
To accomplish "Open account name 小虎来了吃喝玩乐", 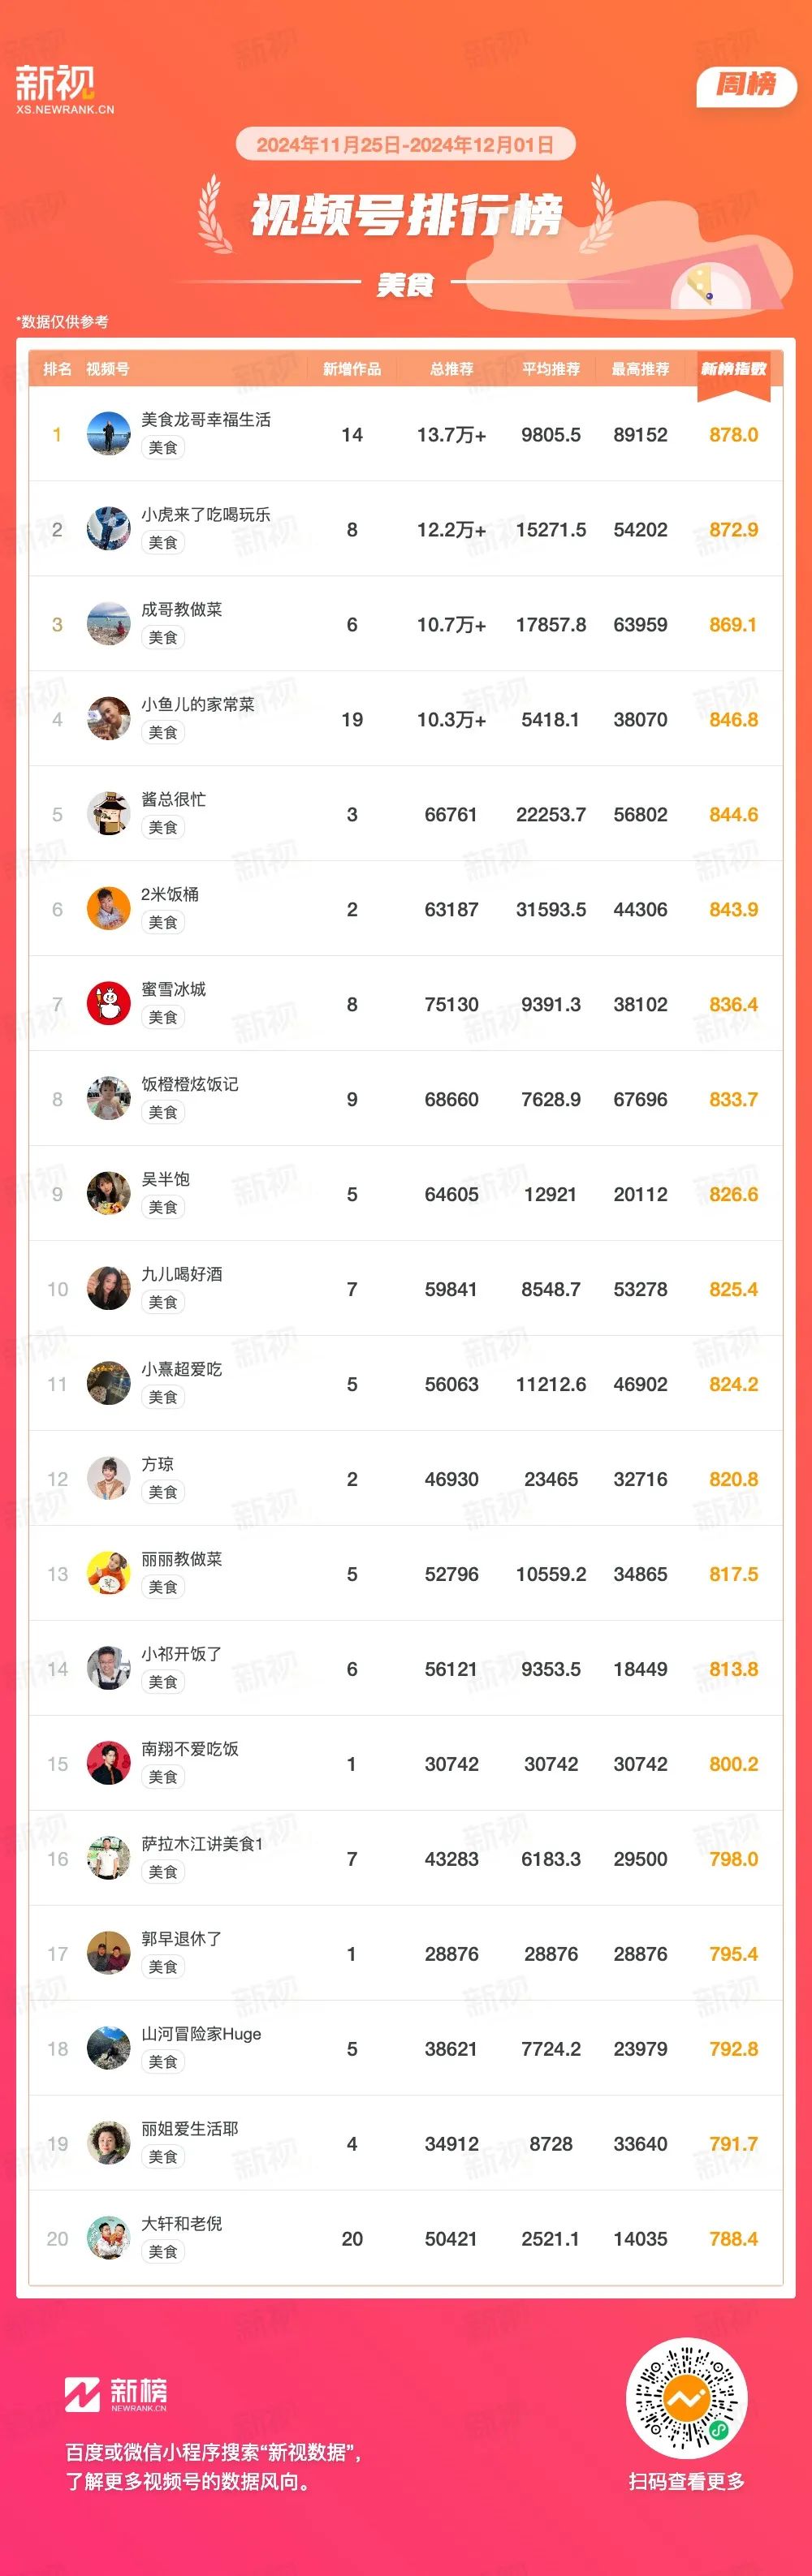I will pos(205,515).
